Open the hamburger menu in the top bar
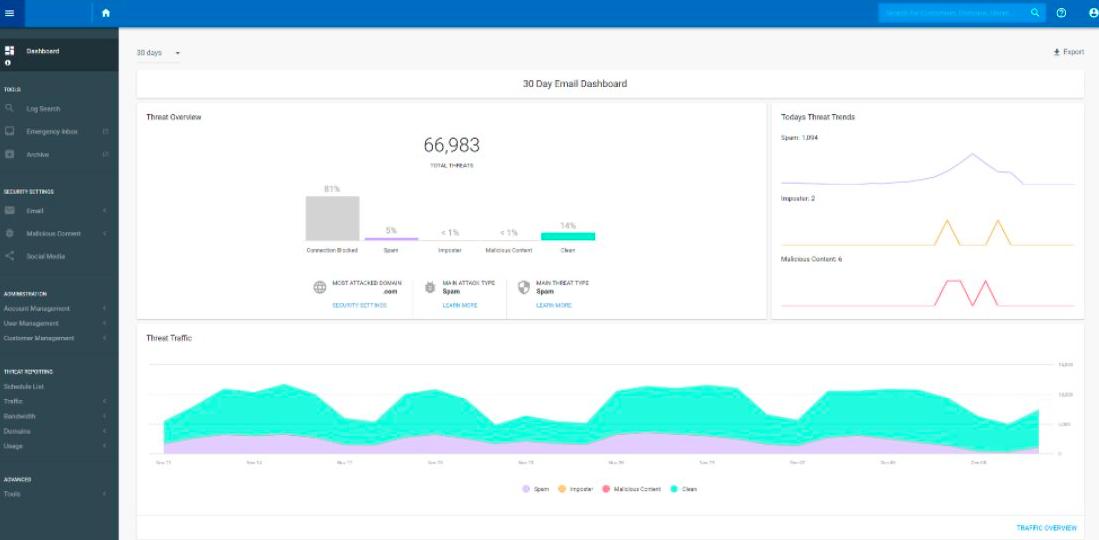 [10, 13]
